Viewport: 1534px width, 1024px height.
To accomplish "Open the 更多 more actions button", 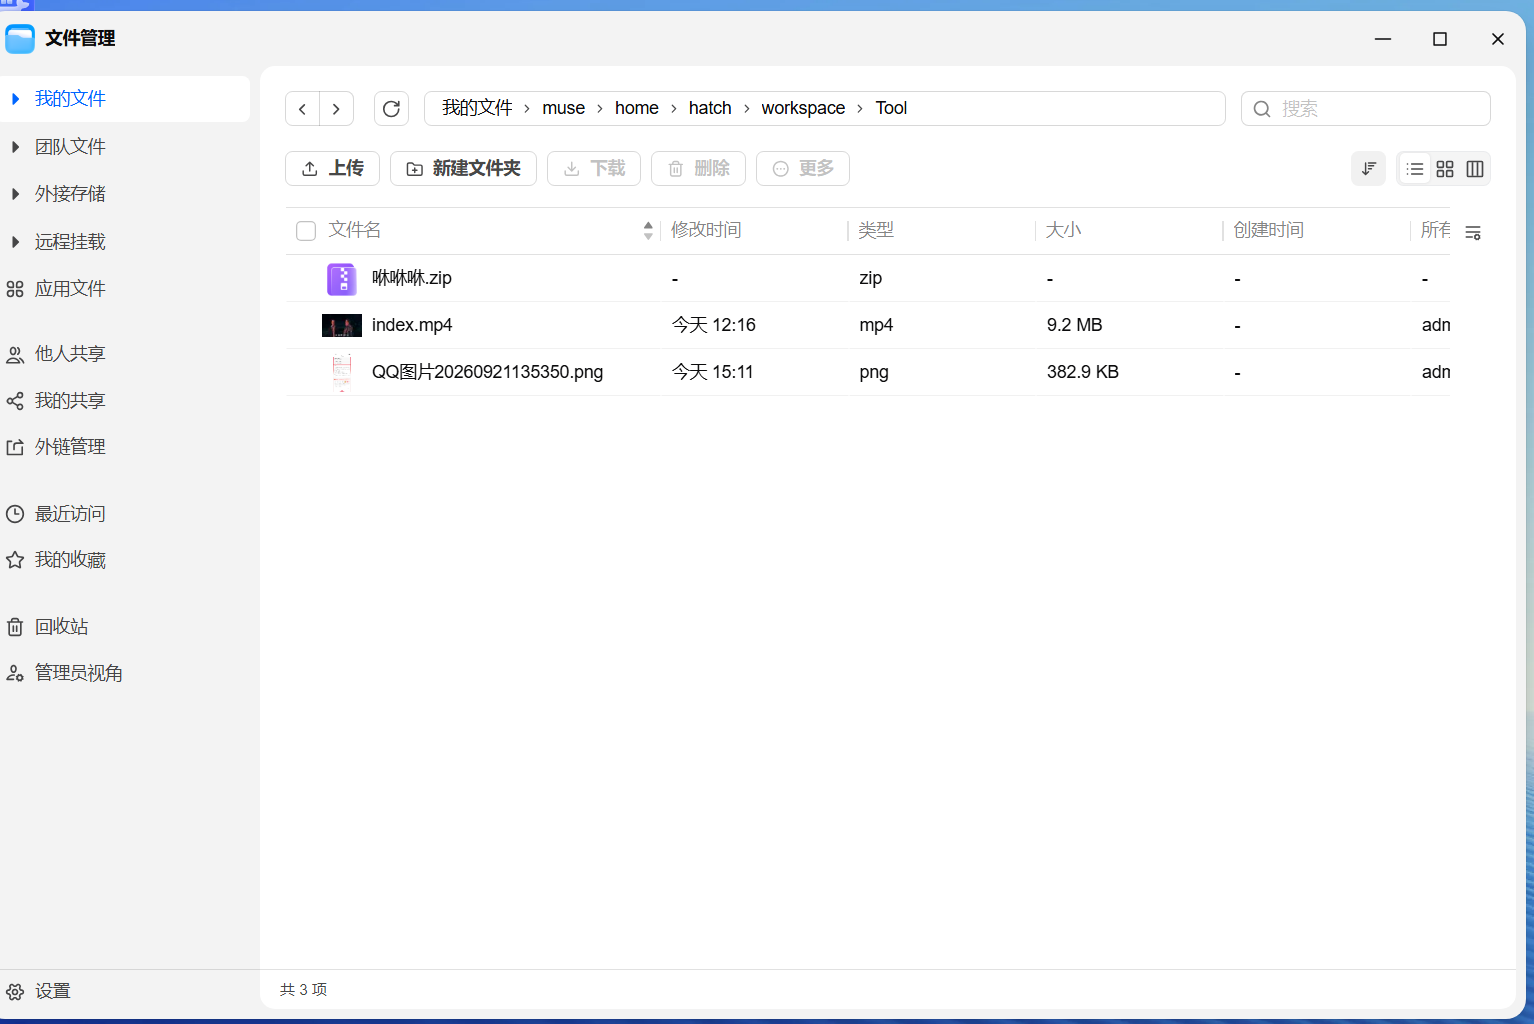I will coord(803,169).
